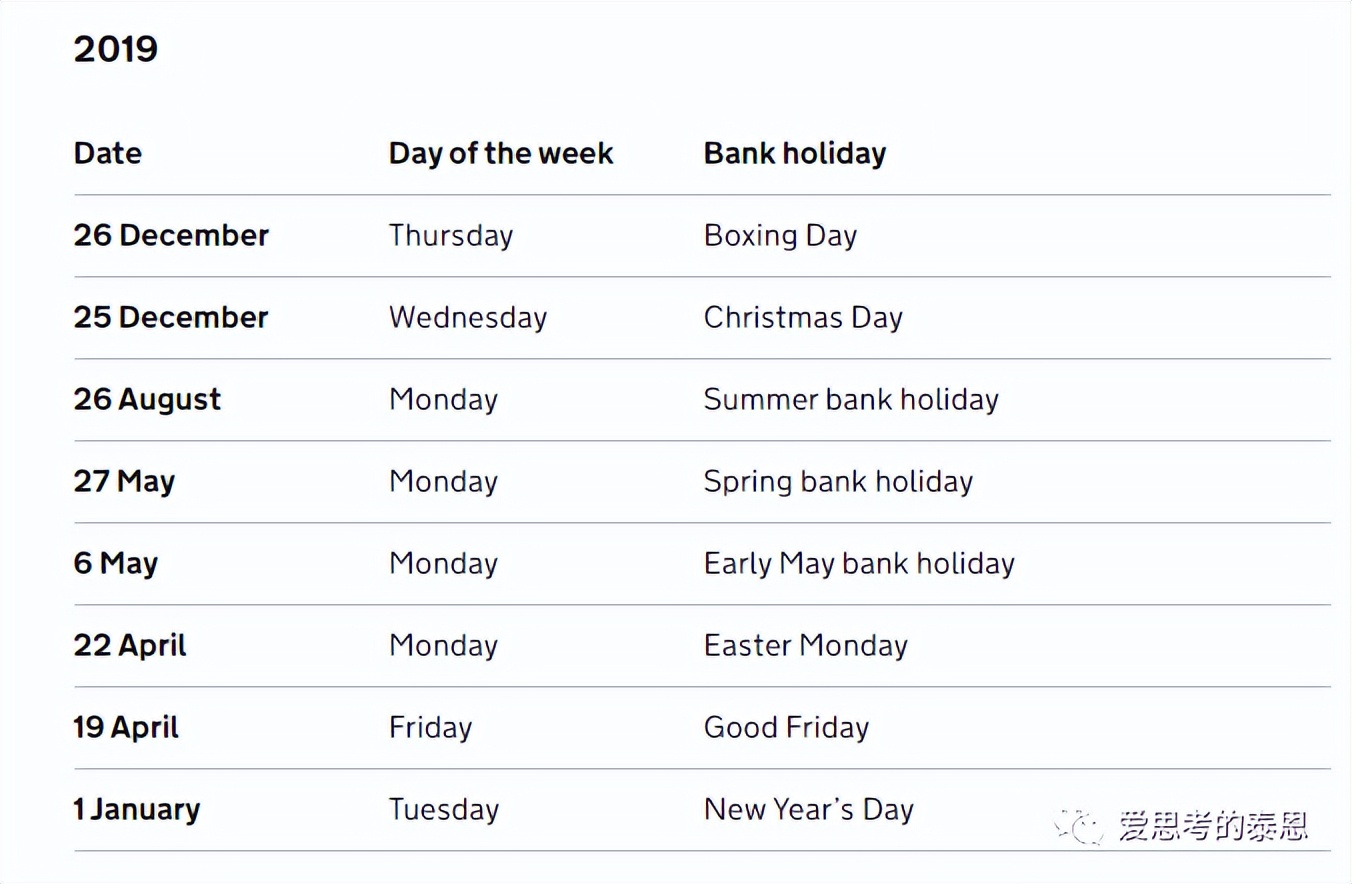Click the 2019 year heading

(x=116, y=49)
